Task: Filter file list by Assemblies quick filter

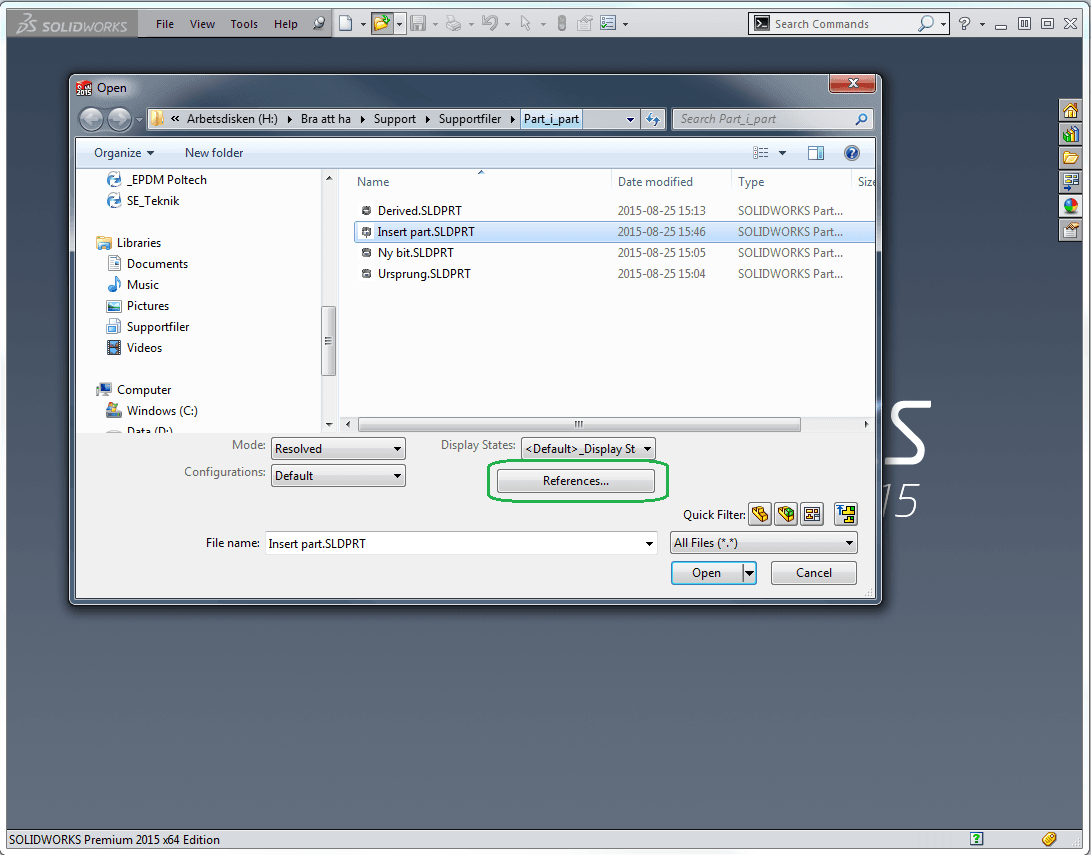Action: click(x=786, y=515)
